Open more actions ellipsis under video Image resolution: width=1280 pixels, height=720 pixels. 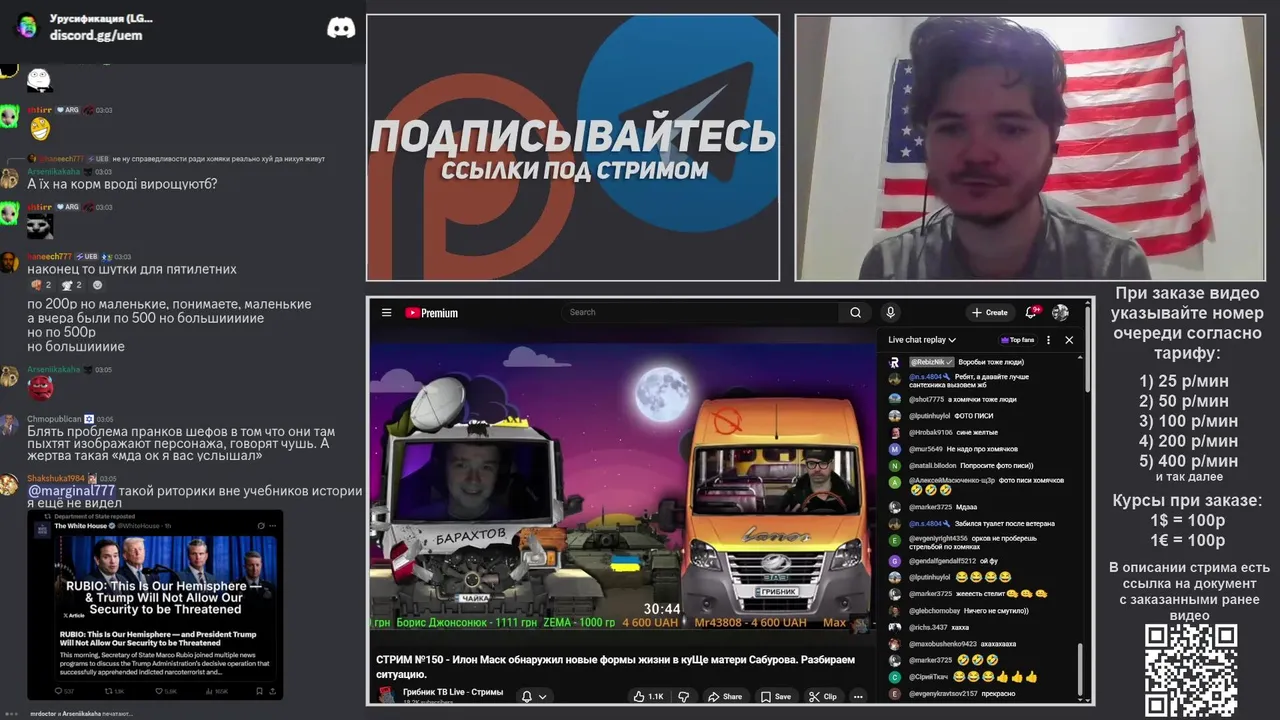click(858, 696)
